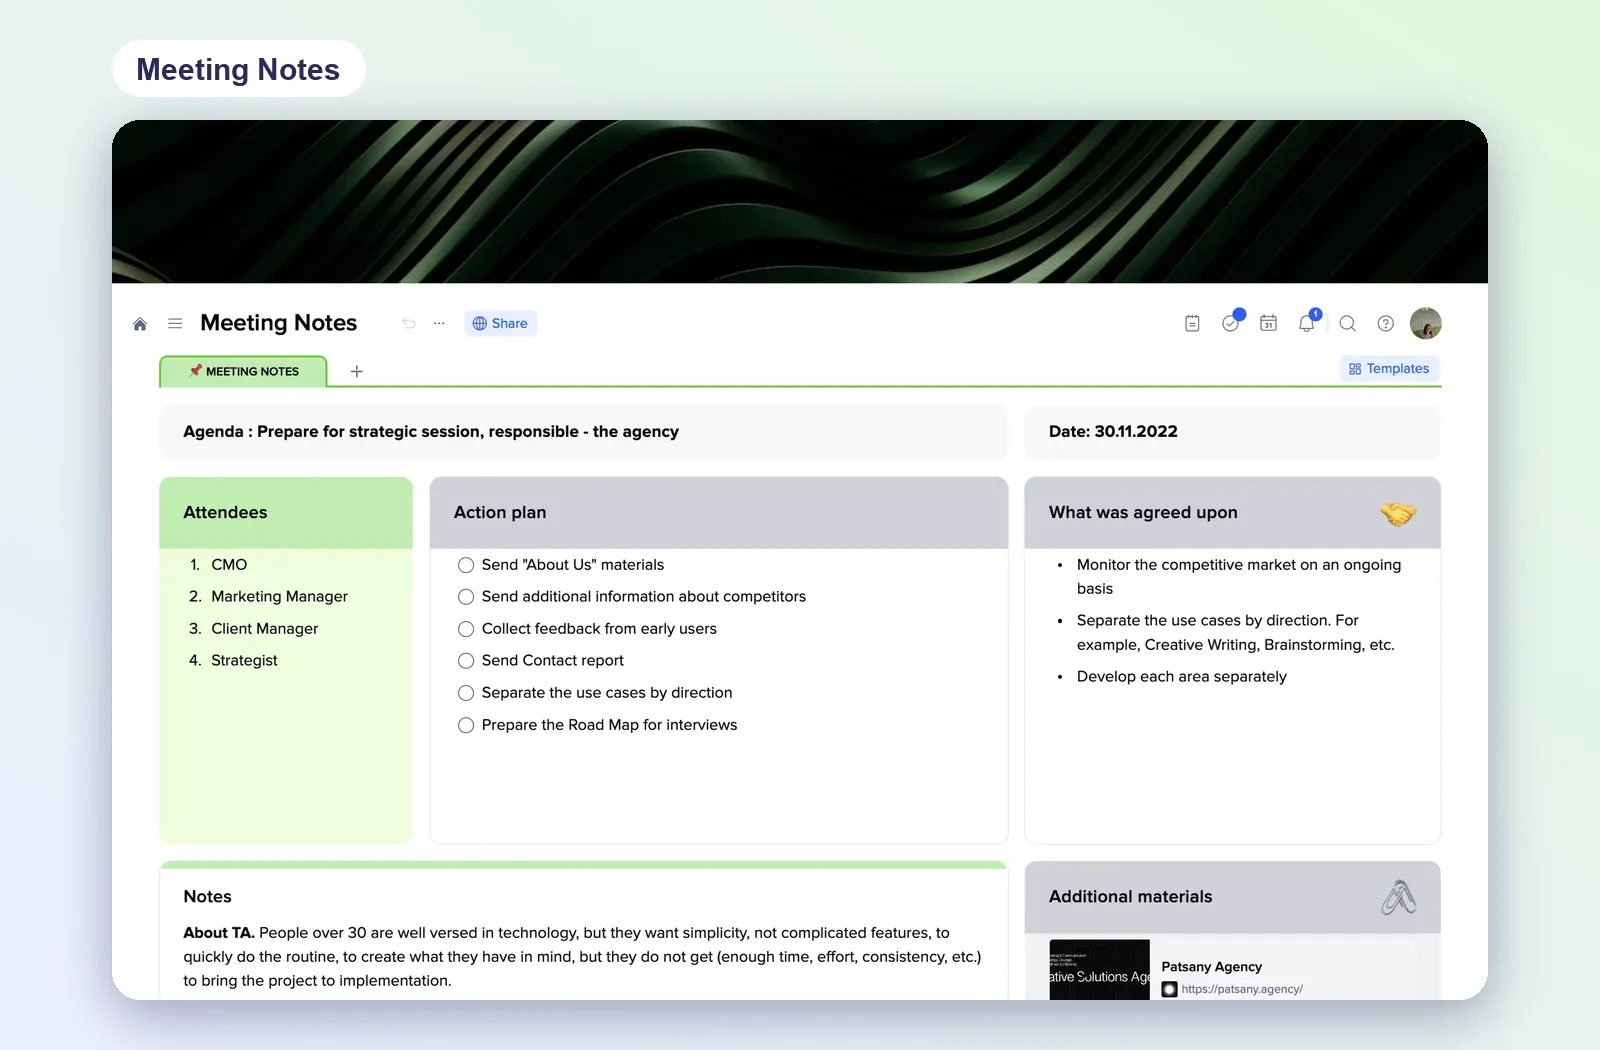Open the Patsany Agency link thumbnail
The image size is (1600, 1050).
1099,969
